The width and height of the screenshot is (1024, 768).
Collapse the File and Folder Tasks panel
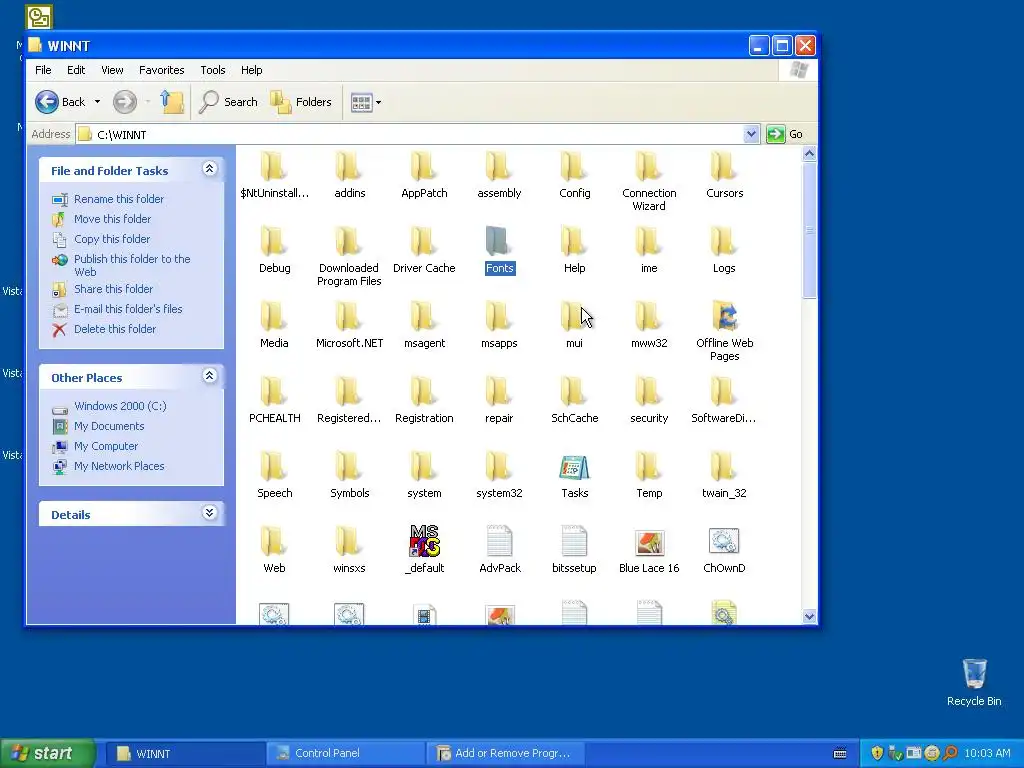coord(210,169)
